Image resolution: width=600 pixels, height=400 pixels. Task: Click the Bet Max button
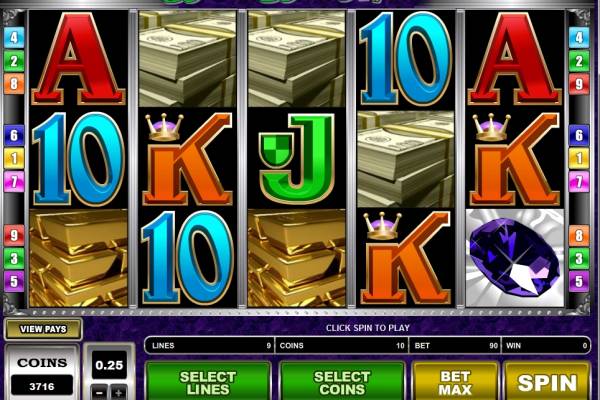(455, 382)
